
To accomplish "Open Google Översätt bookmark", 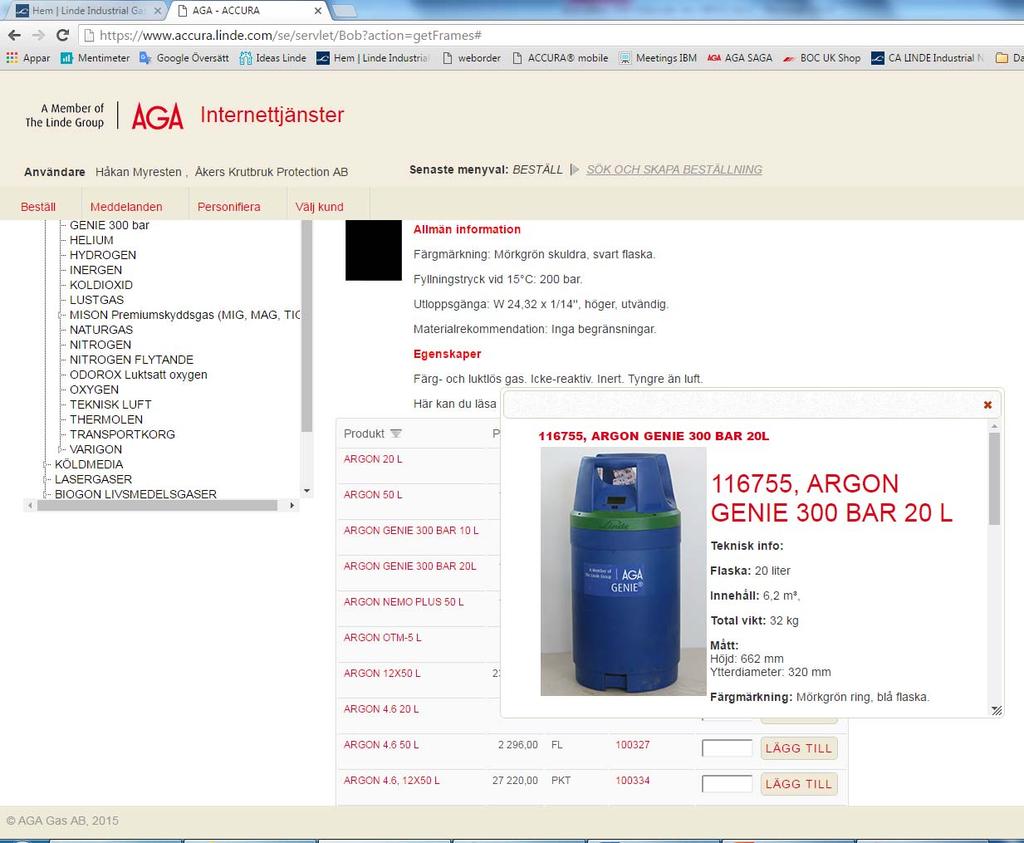I will [x=184, y=58].
